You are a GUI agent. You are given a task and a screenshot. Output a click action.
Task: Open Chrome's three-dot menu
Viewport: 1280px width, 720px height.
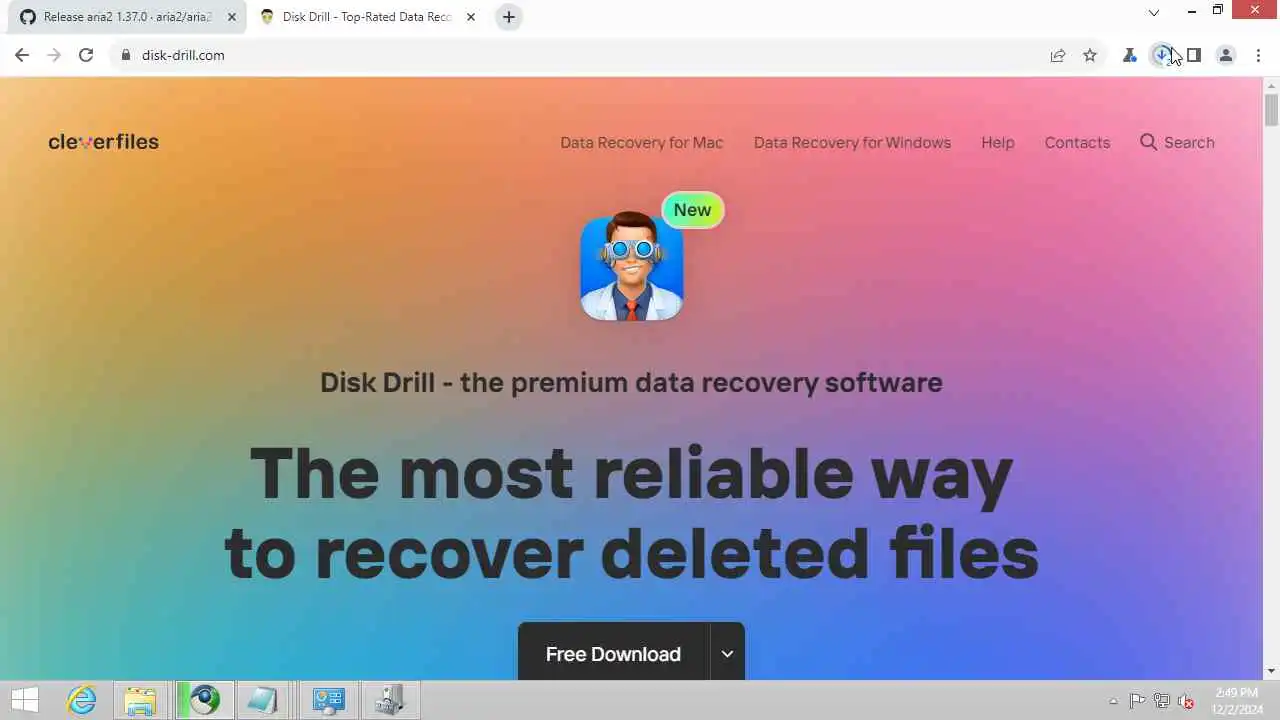1258,56
